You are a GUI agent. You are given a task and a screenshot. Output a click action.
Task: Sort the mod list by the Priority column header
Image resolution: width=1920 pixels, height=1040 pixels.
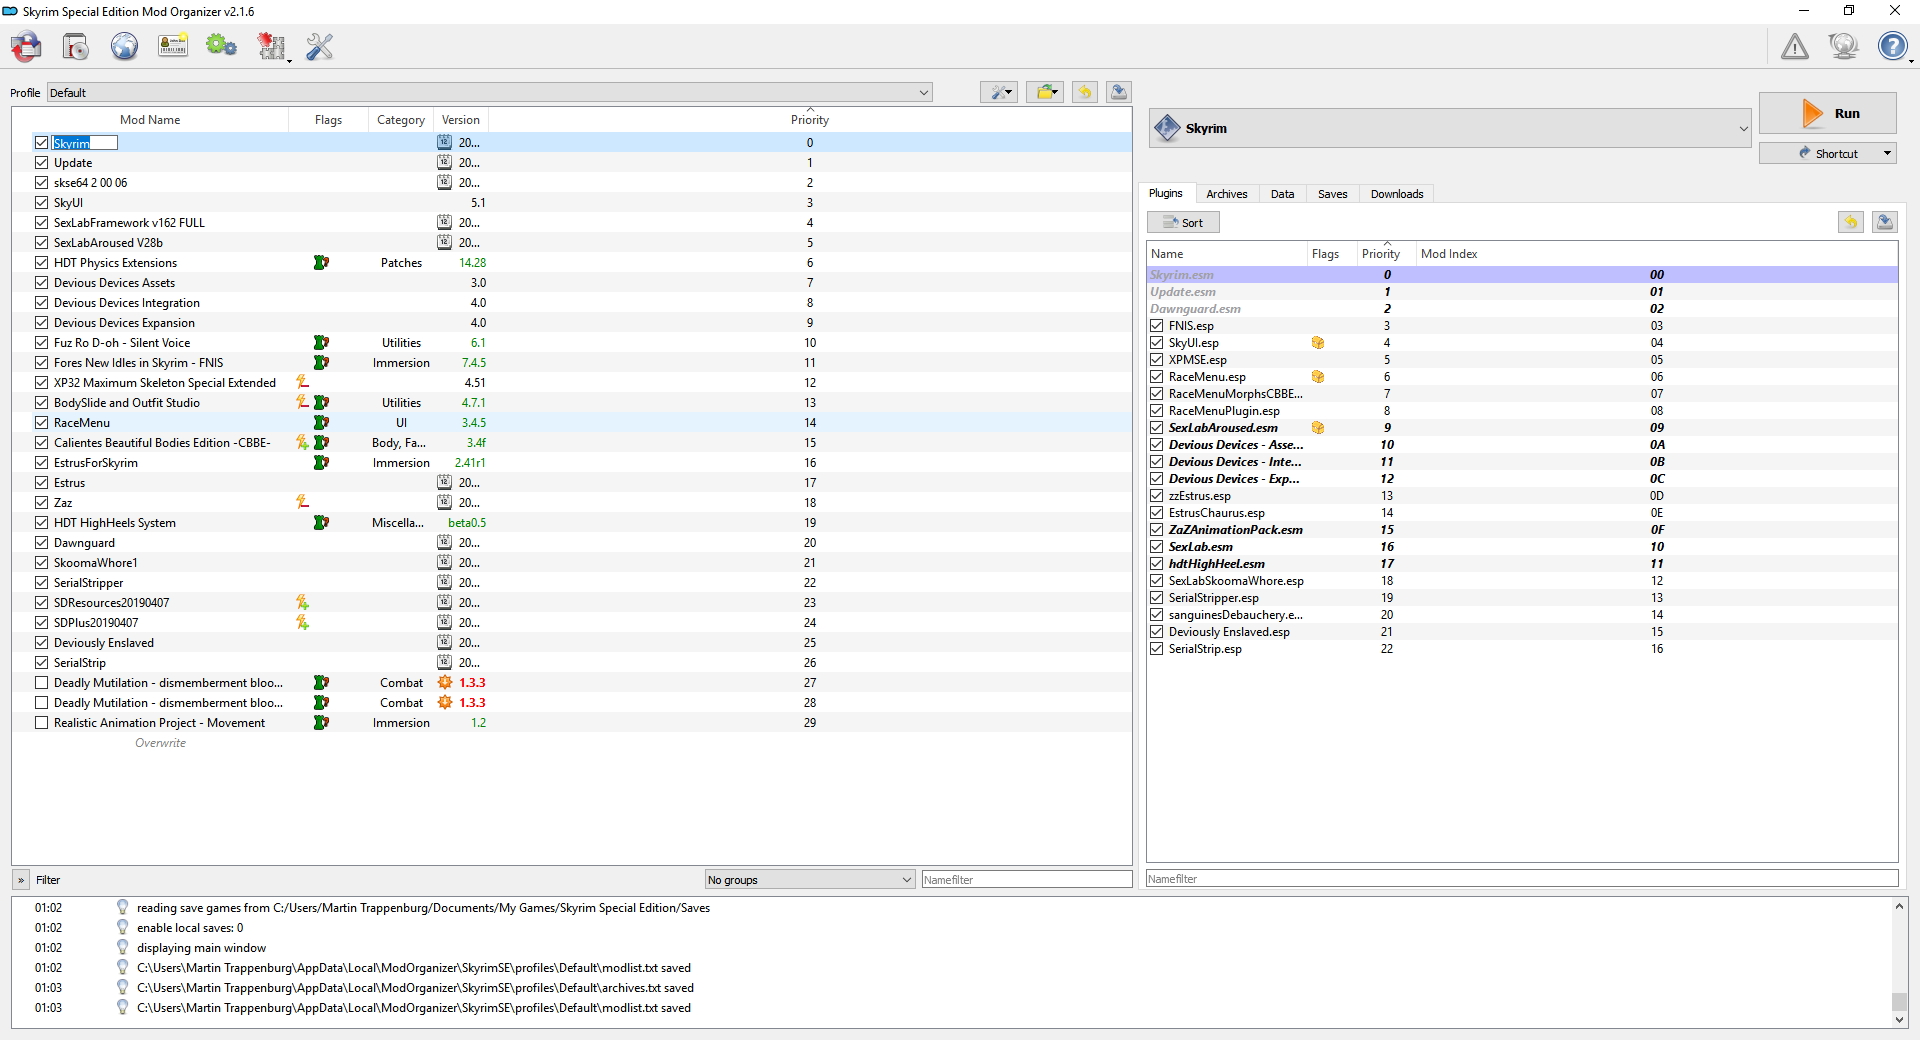(810, 120)
